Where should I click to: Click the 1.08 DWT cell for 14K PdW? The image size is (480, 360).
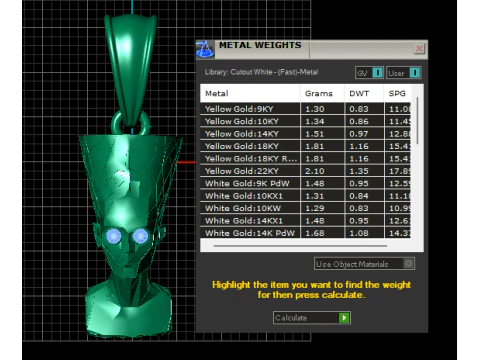pos(364,233)
